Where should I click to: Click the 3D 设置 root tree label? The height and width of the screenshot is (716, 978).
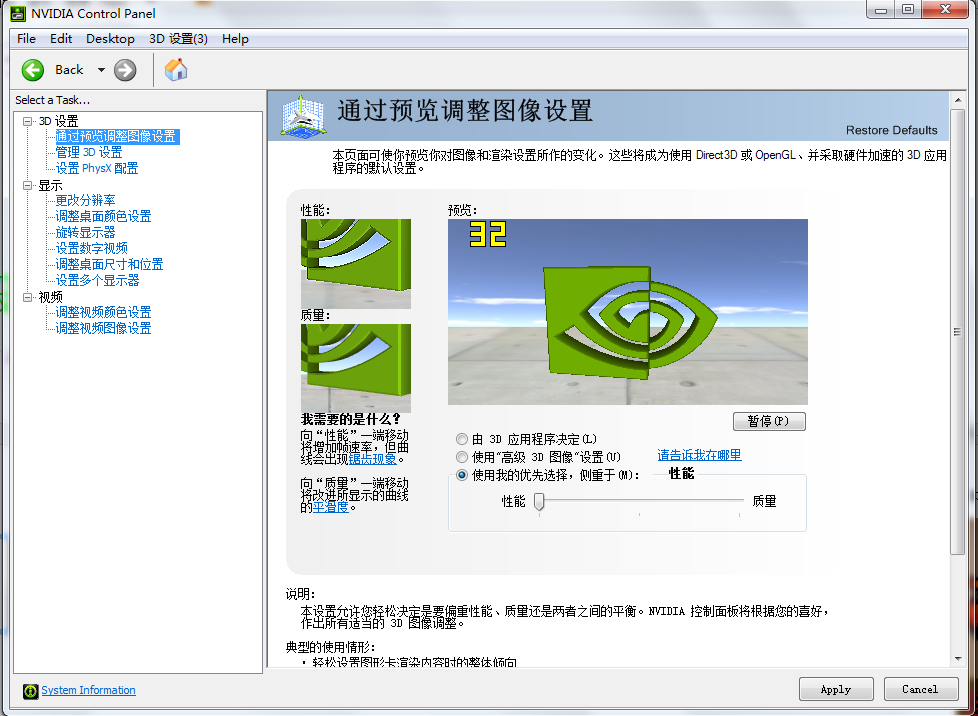[59, 121]
